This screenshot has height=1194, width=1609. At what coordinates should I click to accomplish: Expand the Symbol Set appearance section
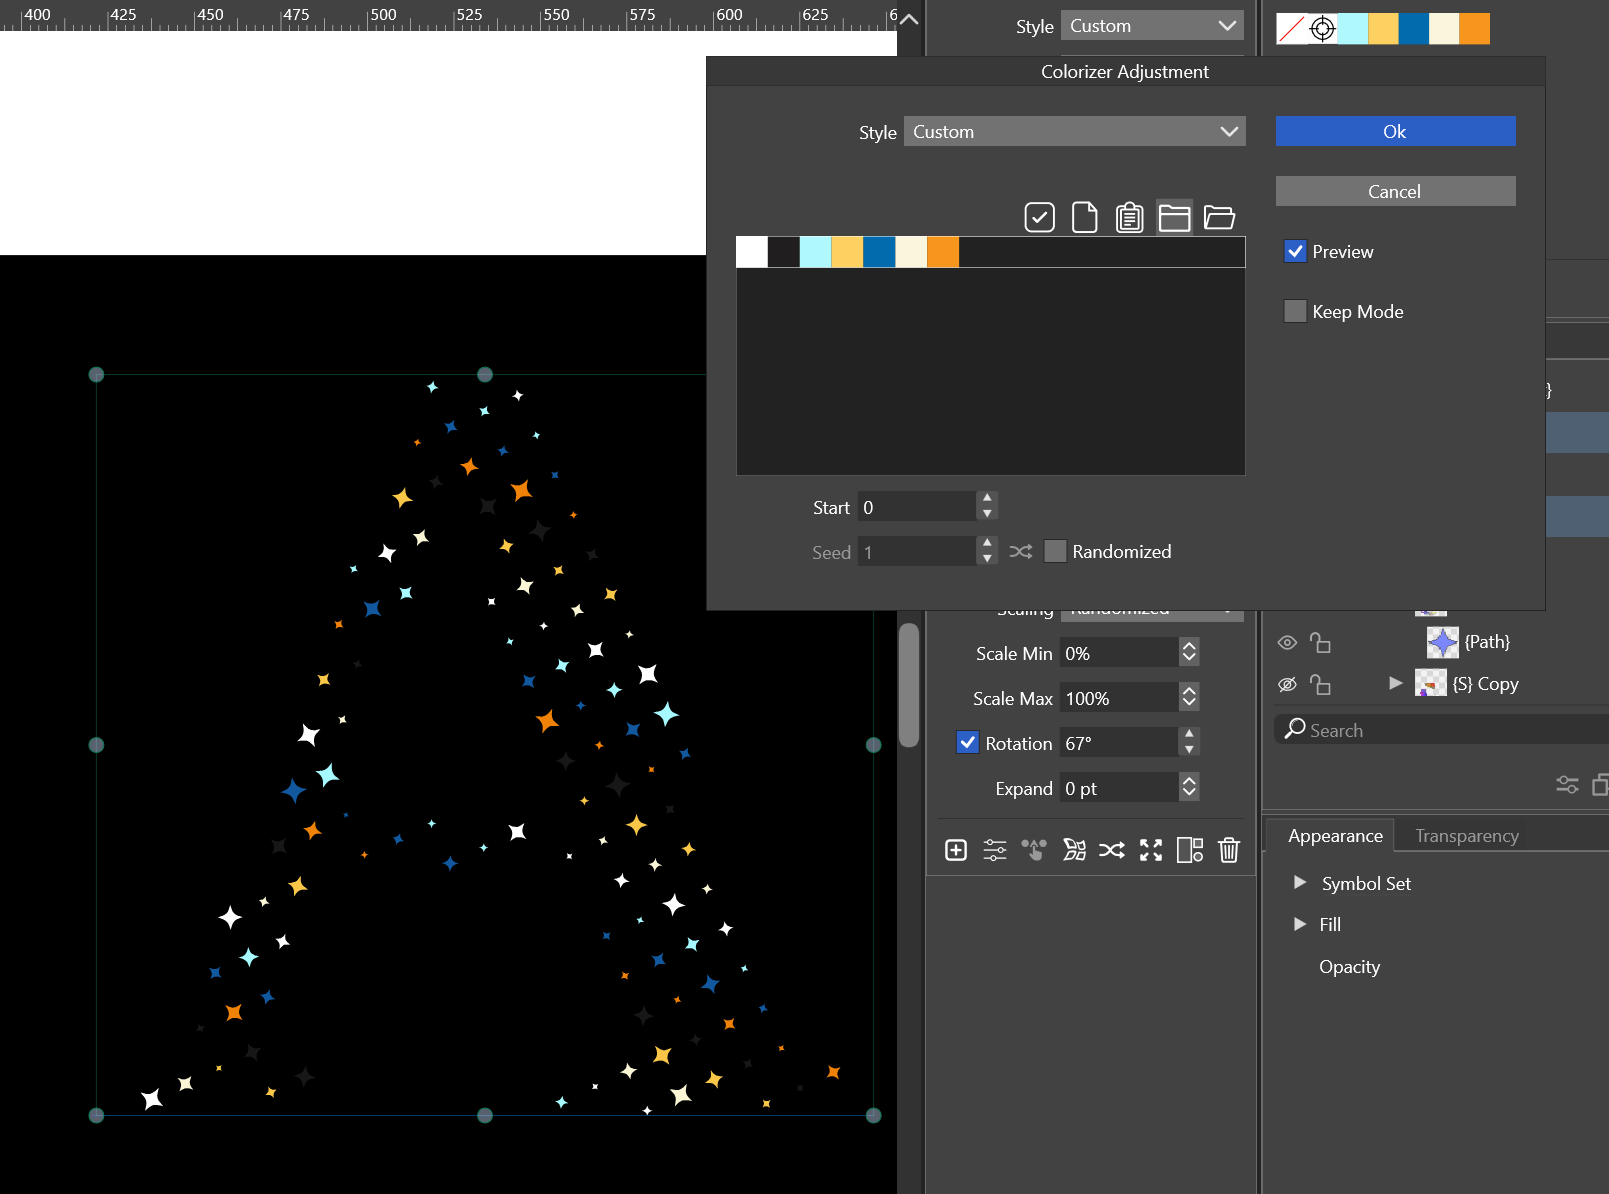[x=1300, y=882]
